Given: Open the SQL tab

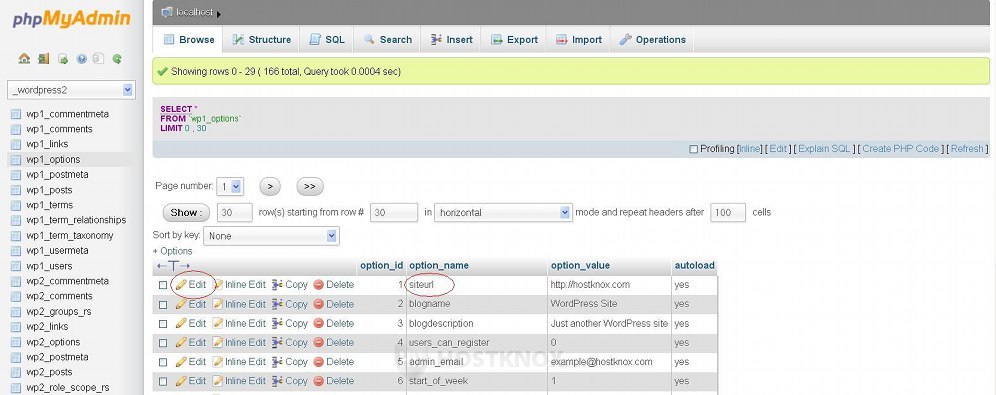Looking at the screenshot, I should (326, 39).
